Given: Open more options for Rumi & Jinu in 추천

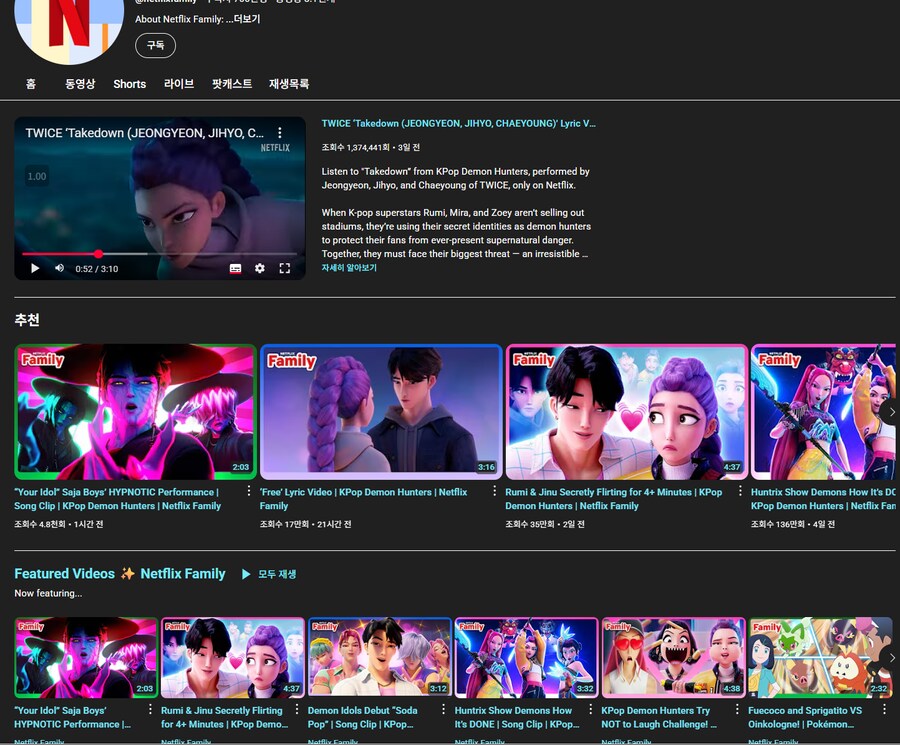Looking at the screenshot, I should tap(740, 491).
